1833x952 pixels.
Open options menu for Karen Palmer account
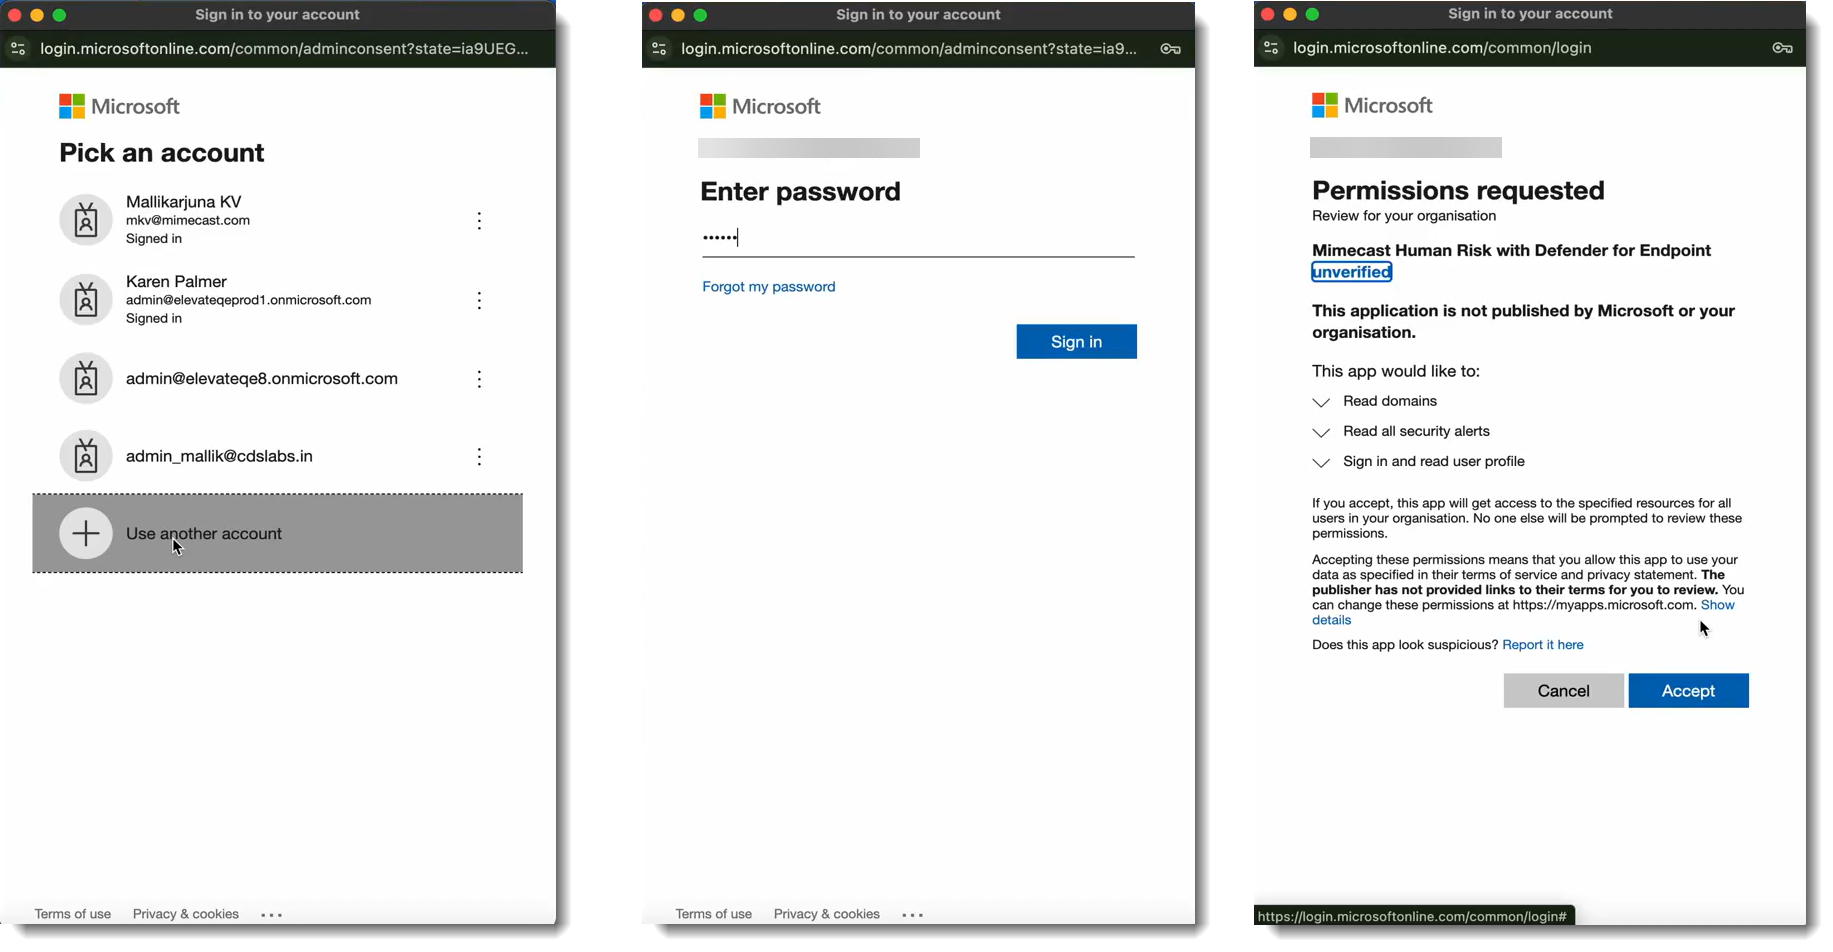tap(479, 301)
